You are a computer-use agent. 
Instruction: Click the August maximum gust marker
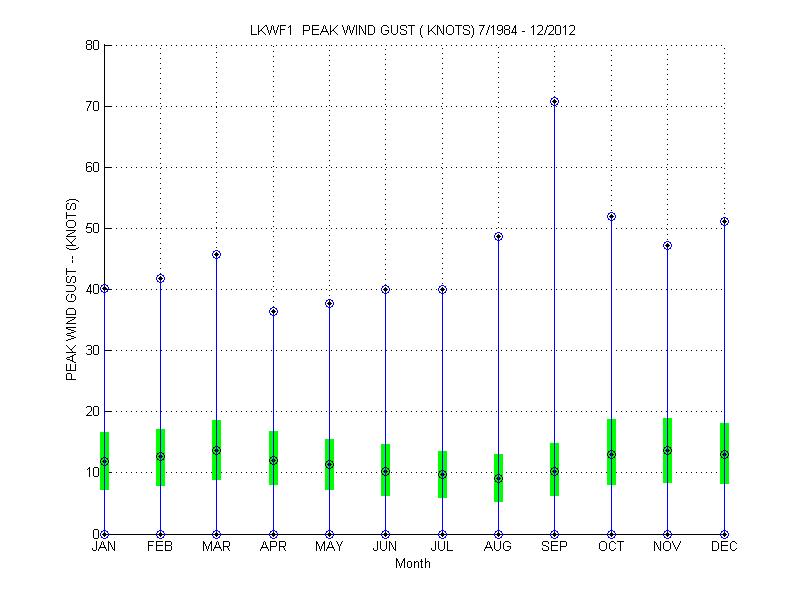498,237
